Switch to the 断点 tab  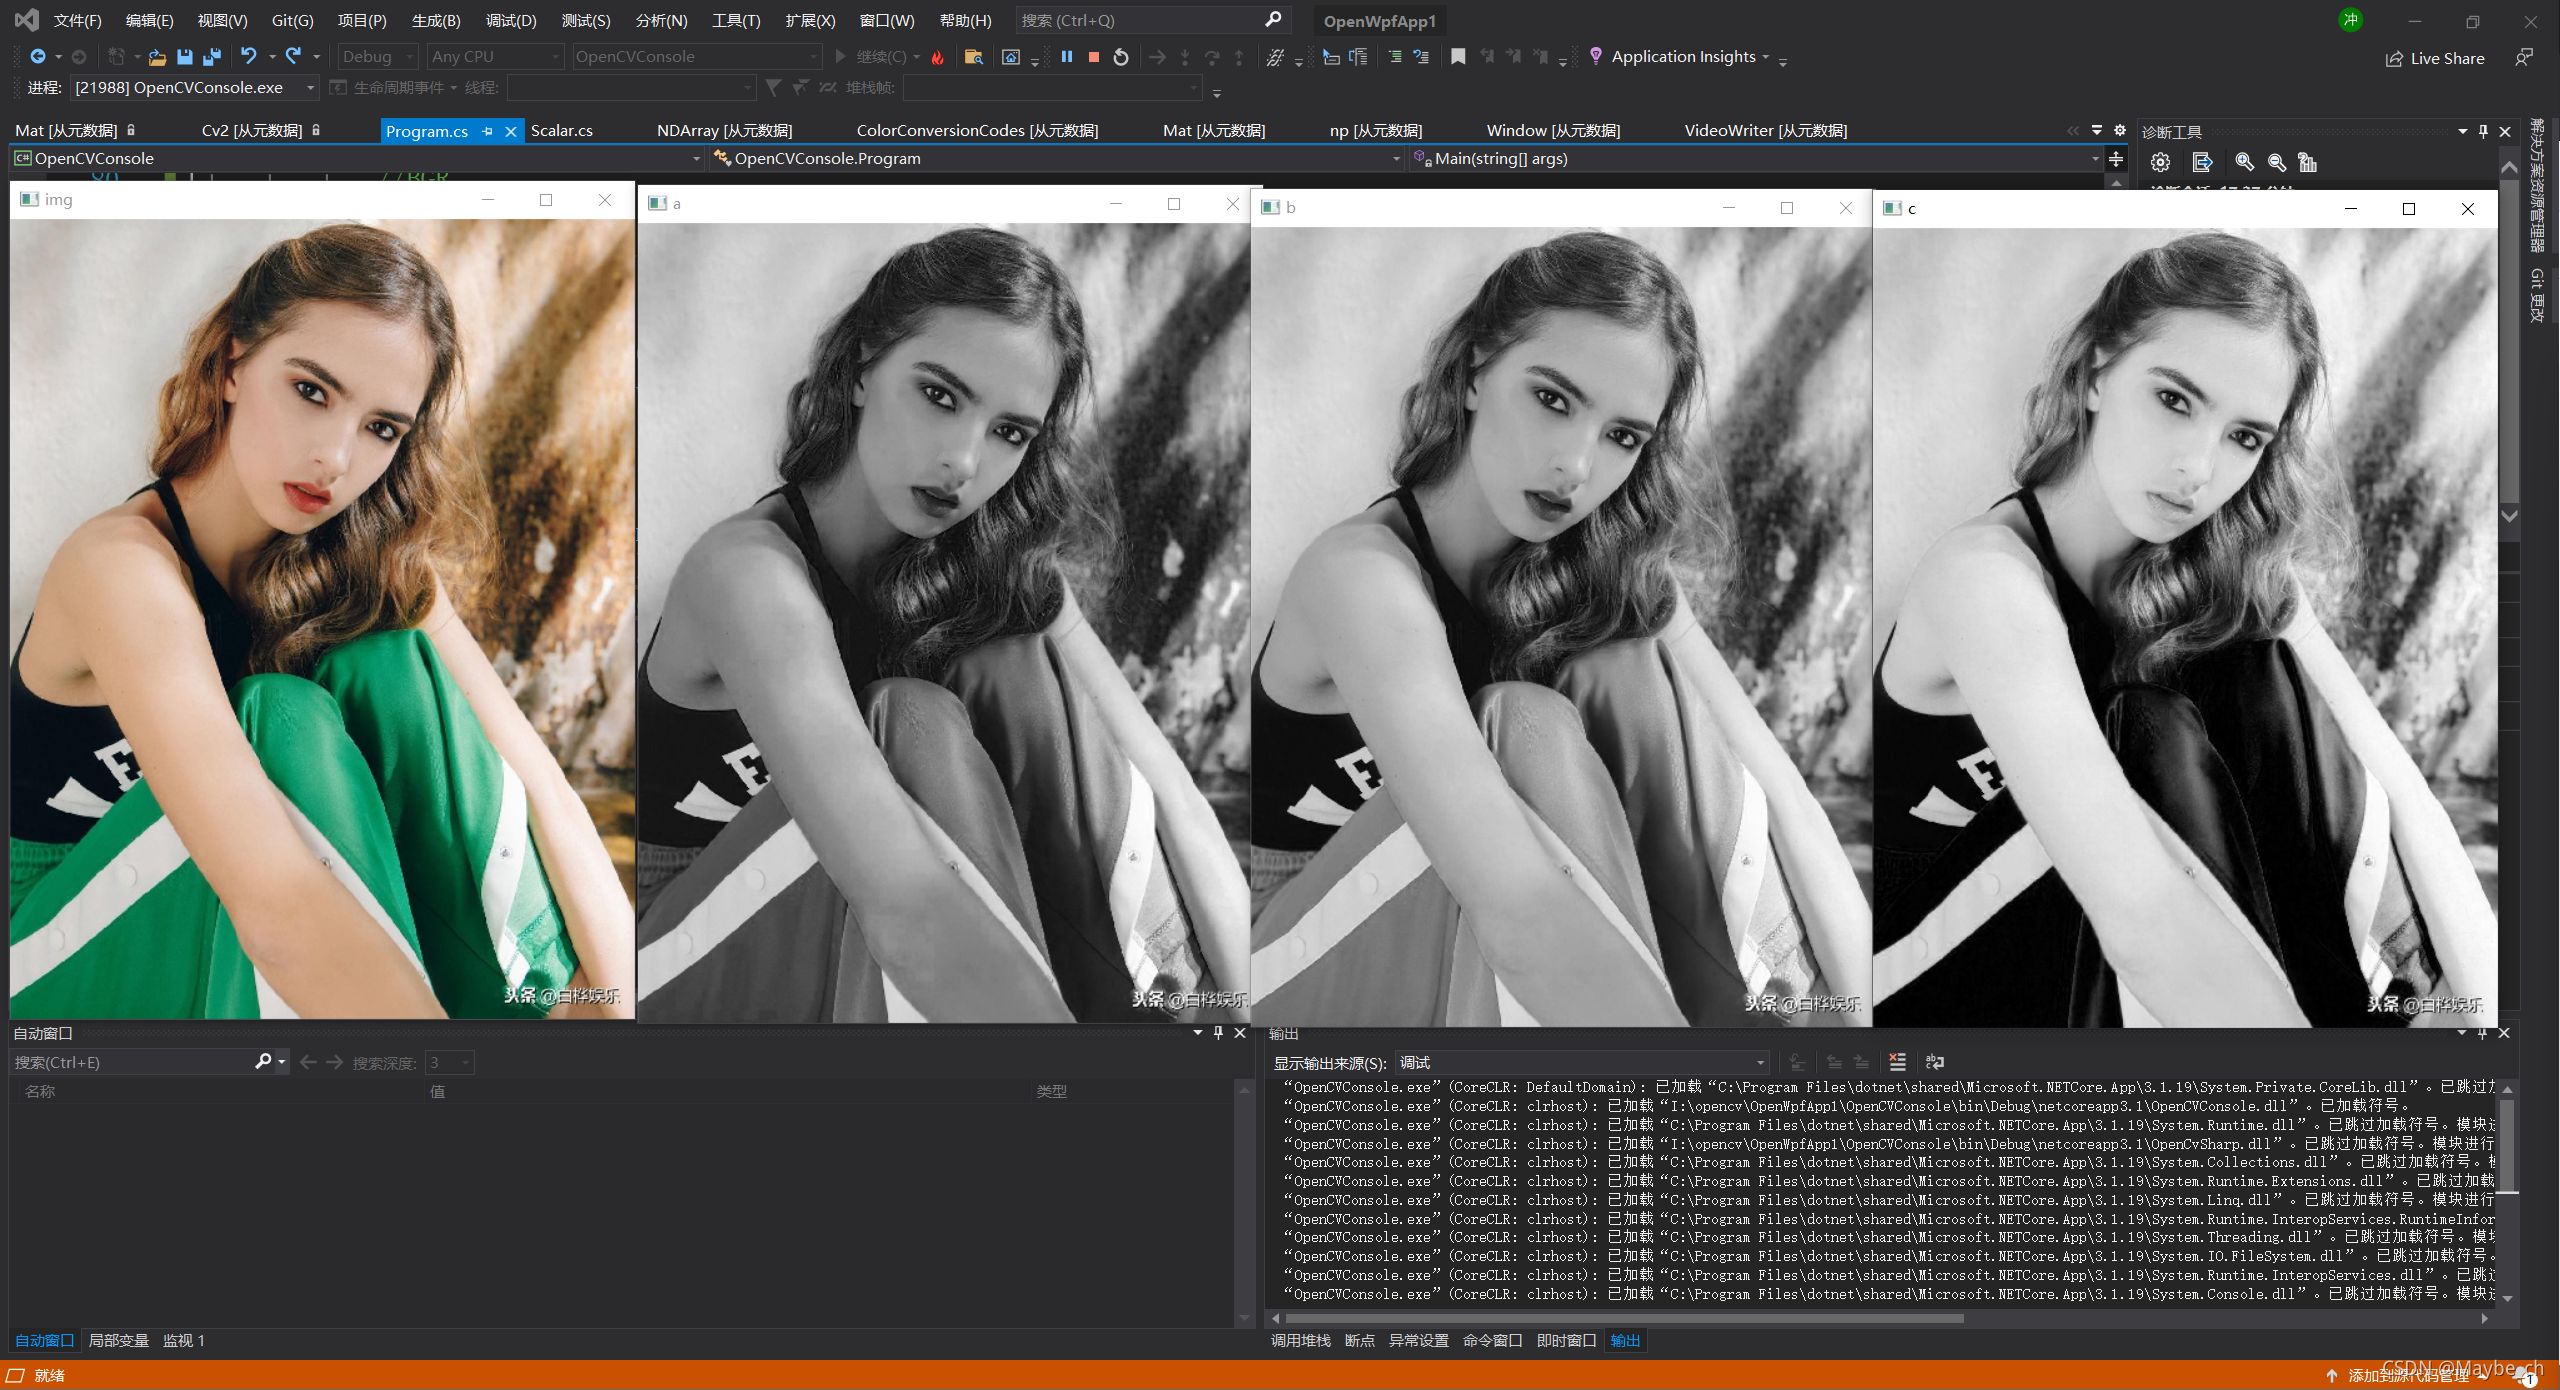(x=1359, y=1341)
